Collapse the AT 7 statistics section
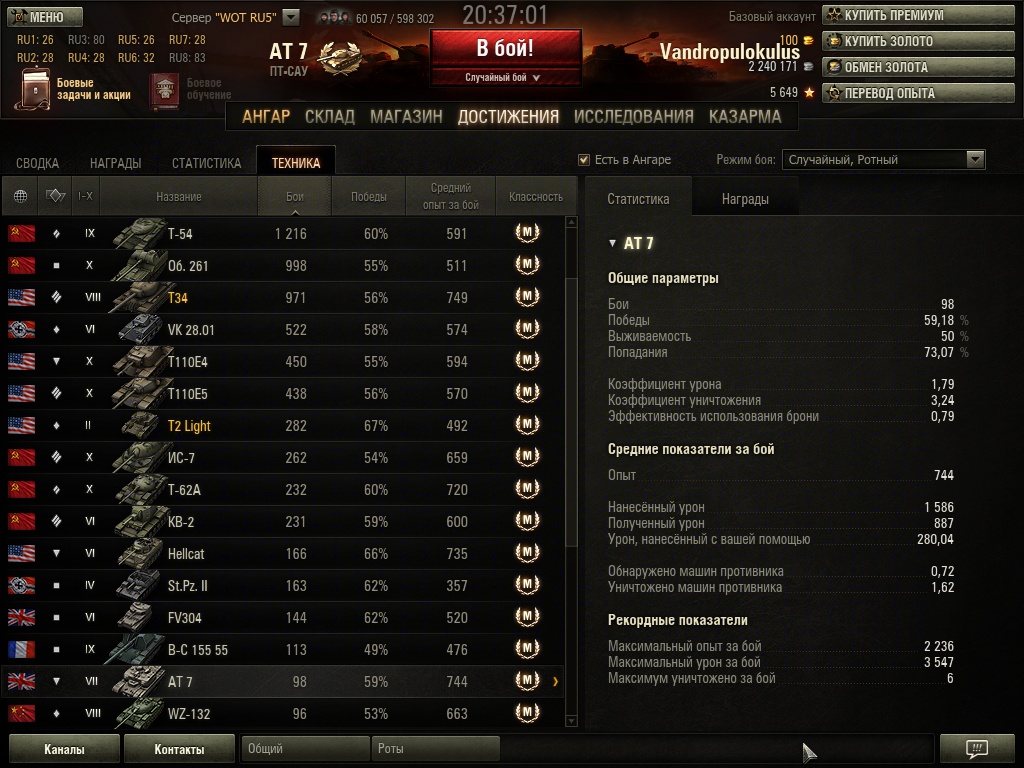1024x768 pixels. (x=612, y=243)
